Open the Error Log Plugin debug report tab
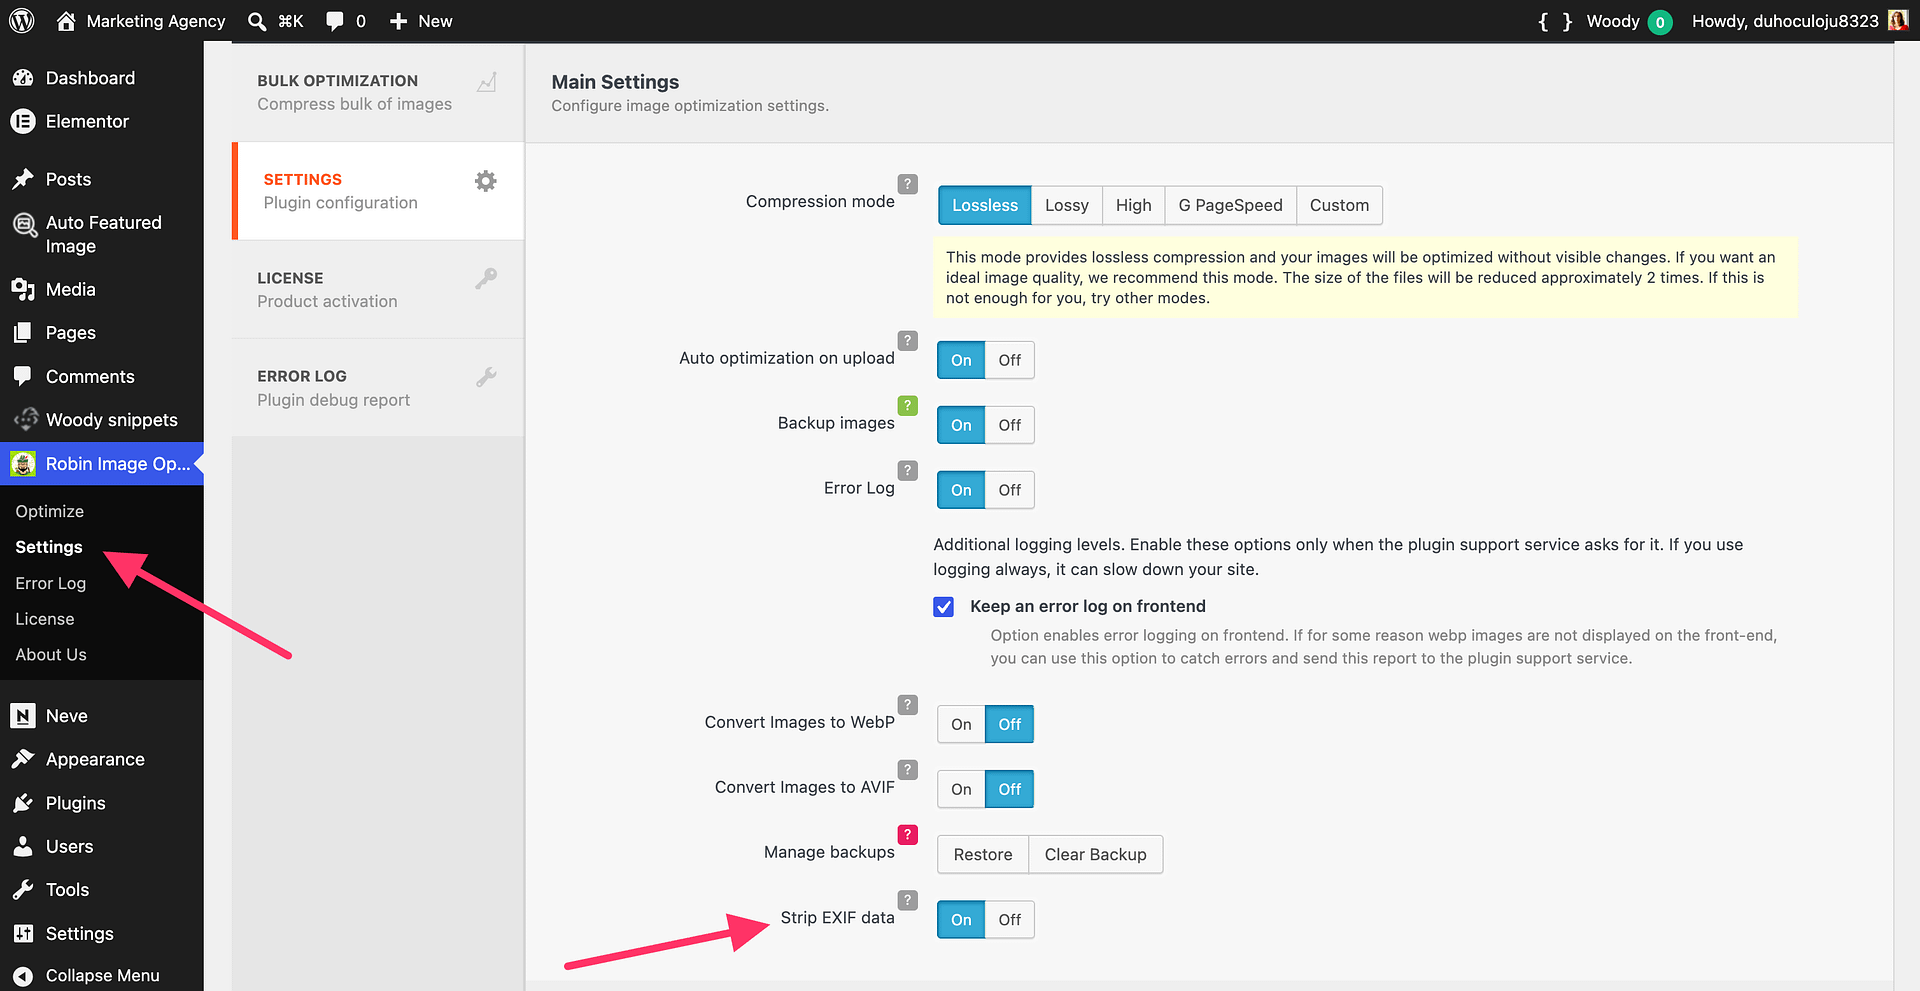 pyautogui.click(x=378, y=388)
